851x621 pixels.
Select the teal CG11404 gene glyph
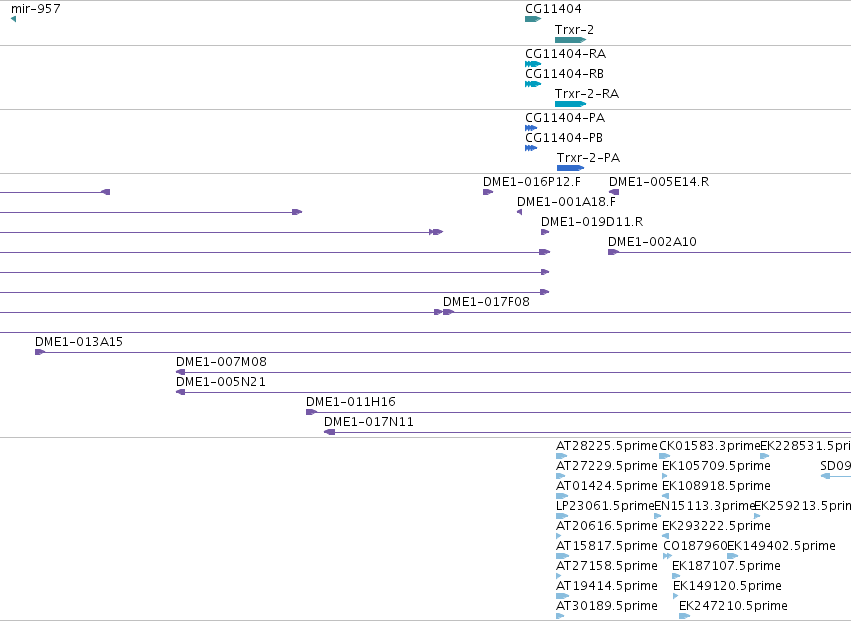click(533, 19)
